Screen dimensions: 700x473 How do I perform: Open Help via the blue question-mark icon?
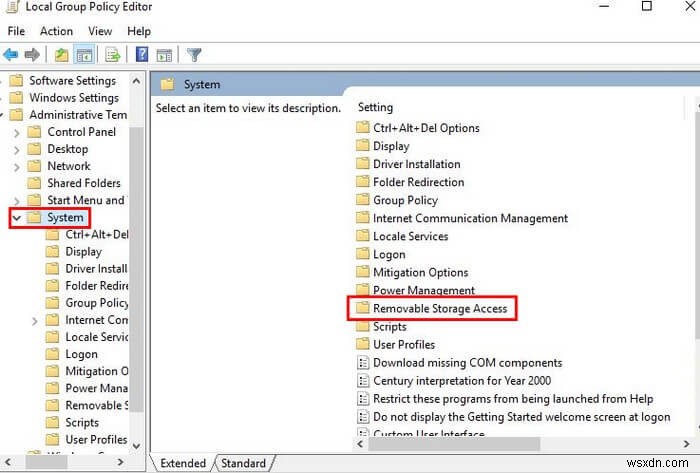pyautogui.click(x=141, y=55)
